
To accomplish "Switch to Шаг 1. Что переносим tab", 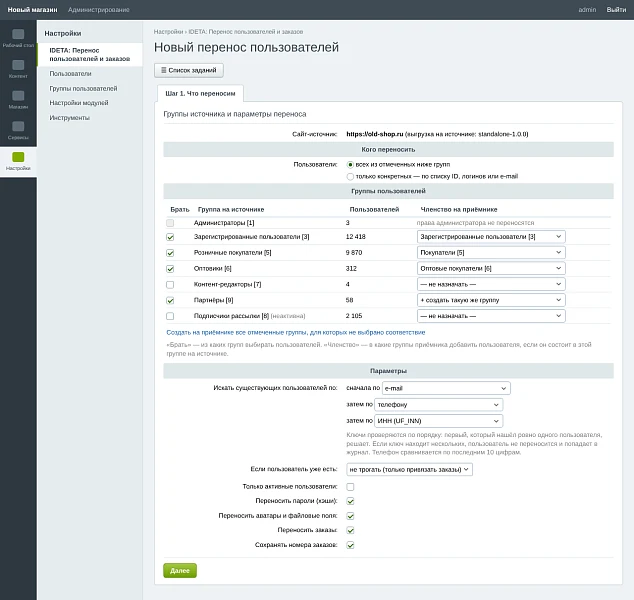I will click(x=200, y=93).
